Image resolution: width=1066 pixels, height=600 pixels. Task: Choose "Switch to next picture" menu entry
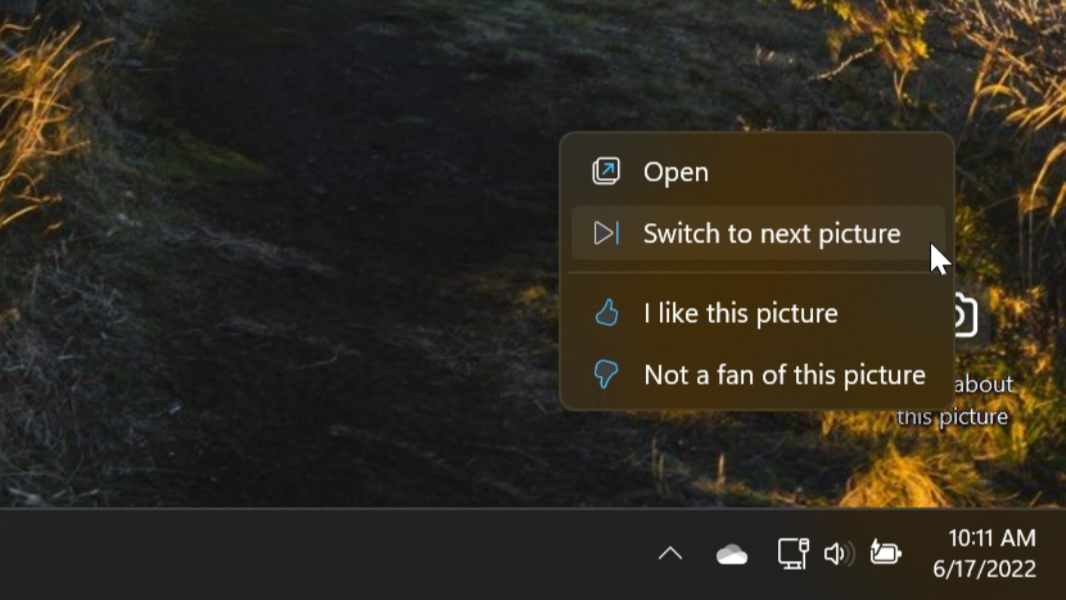click(771, 233)
